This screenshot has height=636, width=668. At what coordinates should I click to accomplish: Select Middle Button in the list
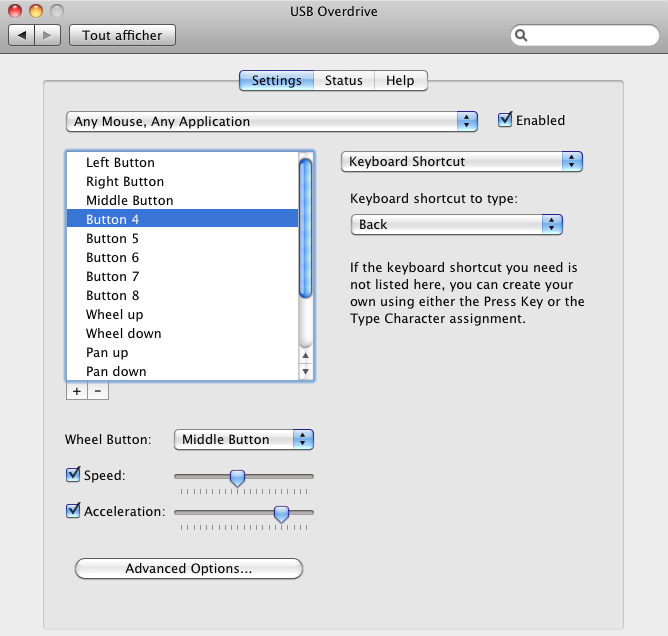tap(182, 200)
